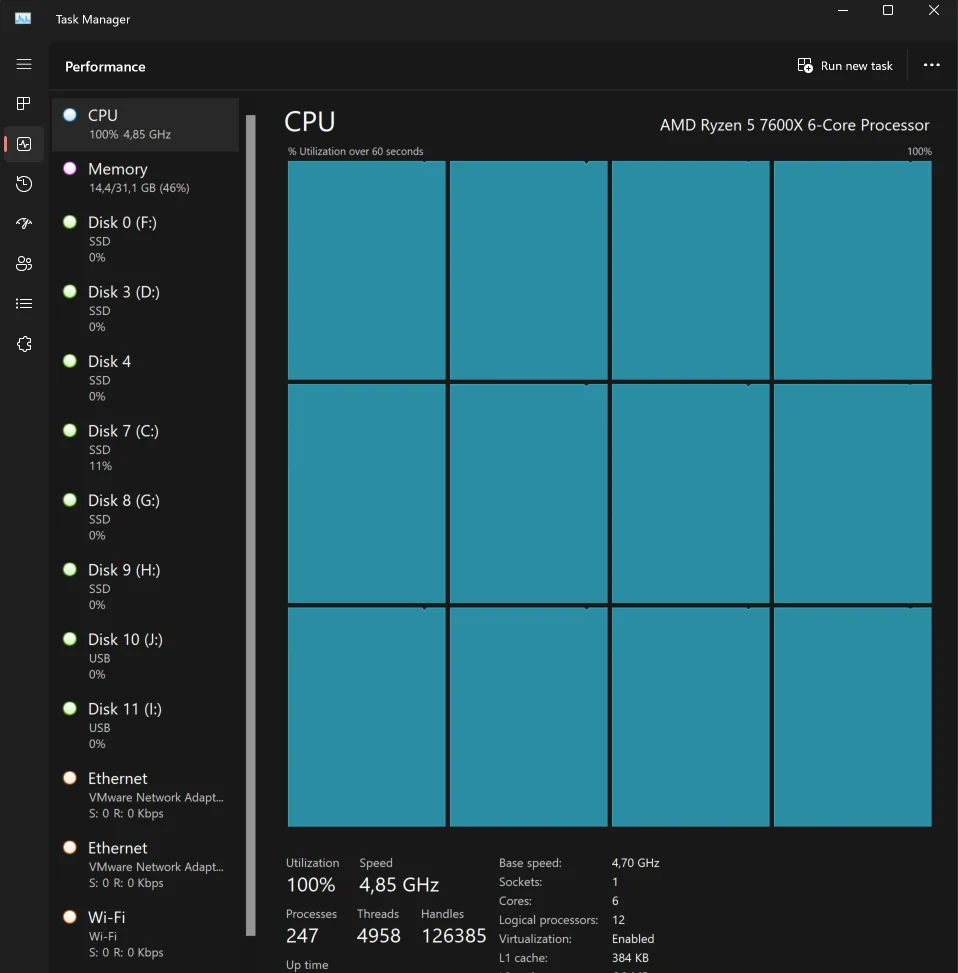Screen dimensions: 958x973
Task: Open the Services section icon
Action: pos(24,344)
